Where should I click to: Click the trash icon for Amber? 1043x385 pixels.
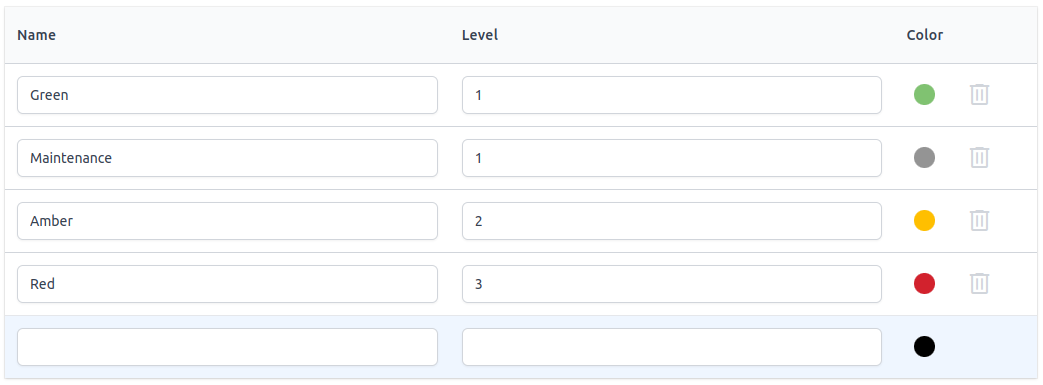978,221
